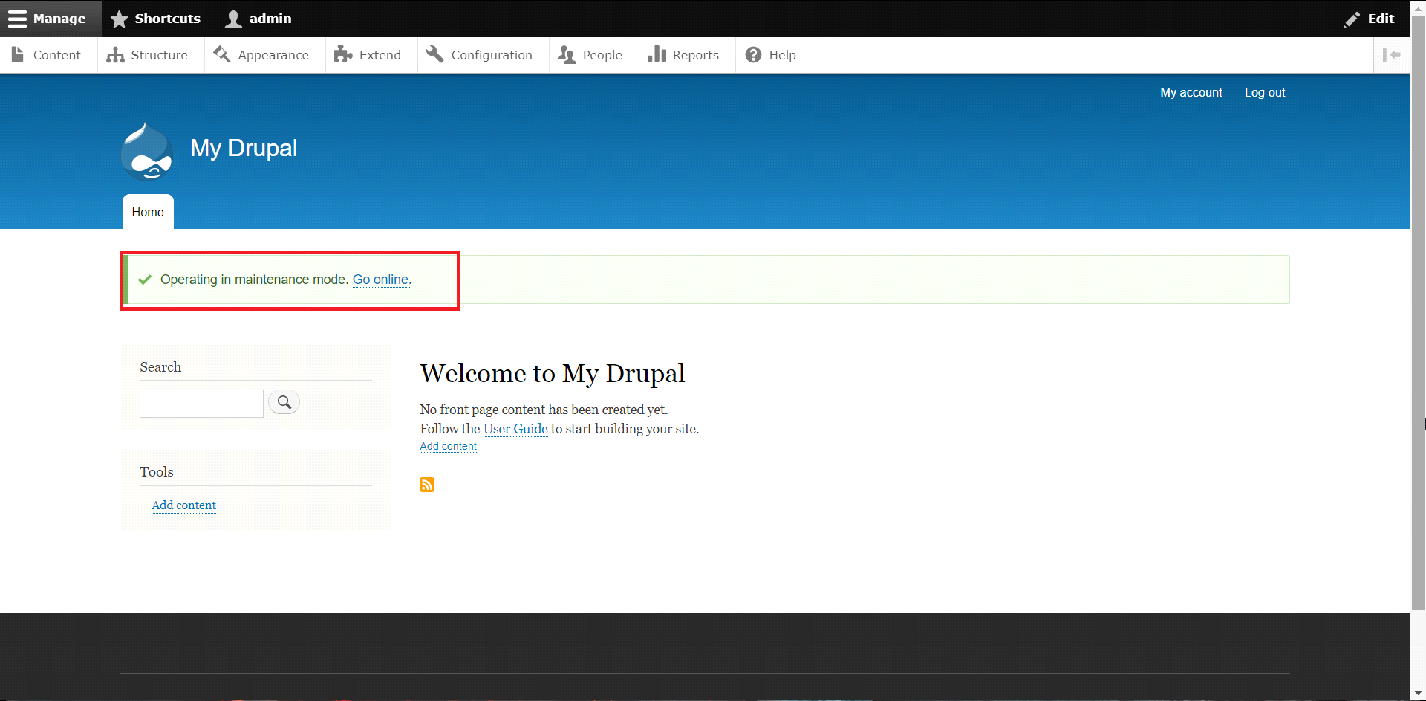Open the Appearance menu
The height and width of the screenshot is (701, 1426).
point(262,55)
